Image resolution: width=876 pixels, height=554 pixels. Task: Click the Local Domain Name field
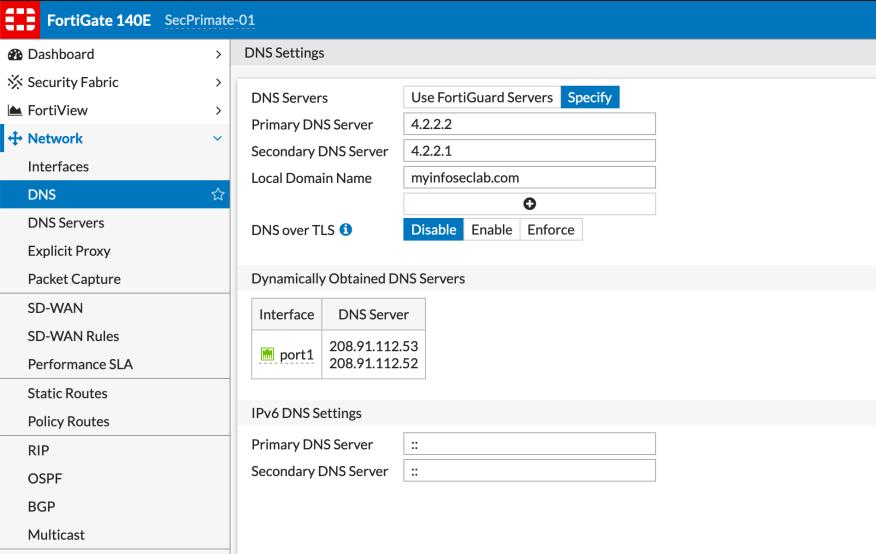(529, 178)
